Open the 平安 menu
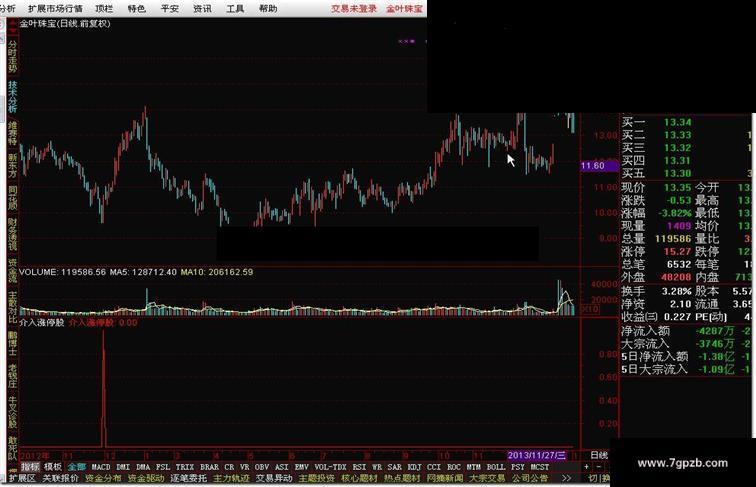Viewport: 756px width, 487px height. (169, 9)
